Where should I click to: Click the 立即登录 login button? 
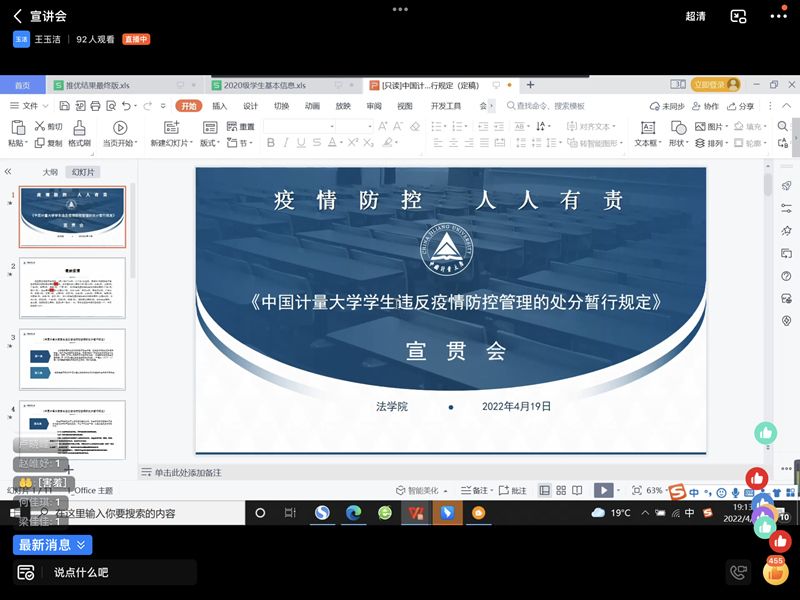[716, 85]
